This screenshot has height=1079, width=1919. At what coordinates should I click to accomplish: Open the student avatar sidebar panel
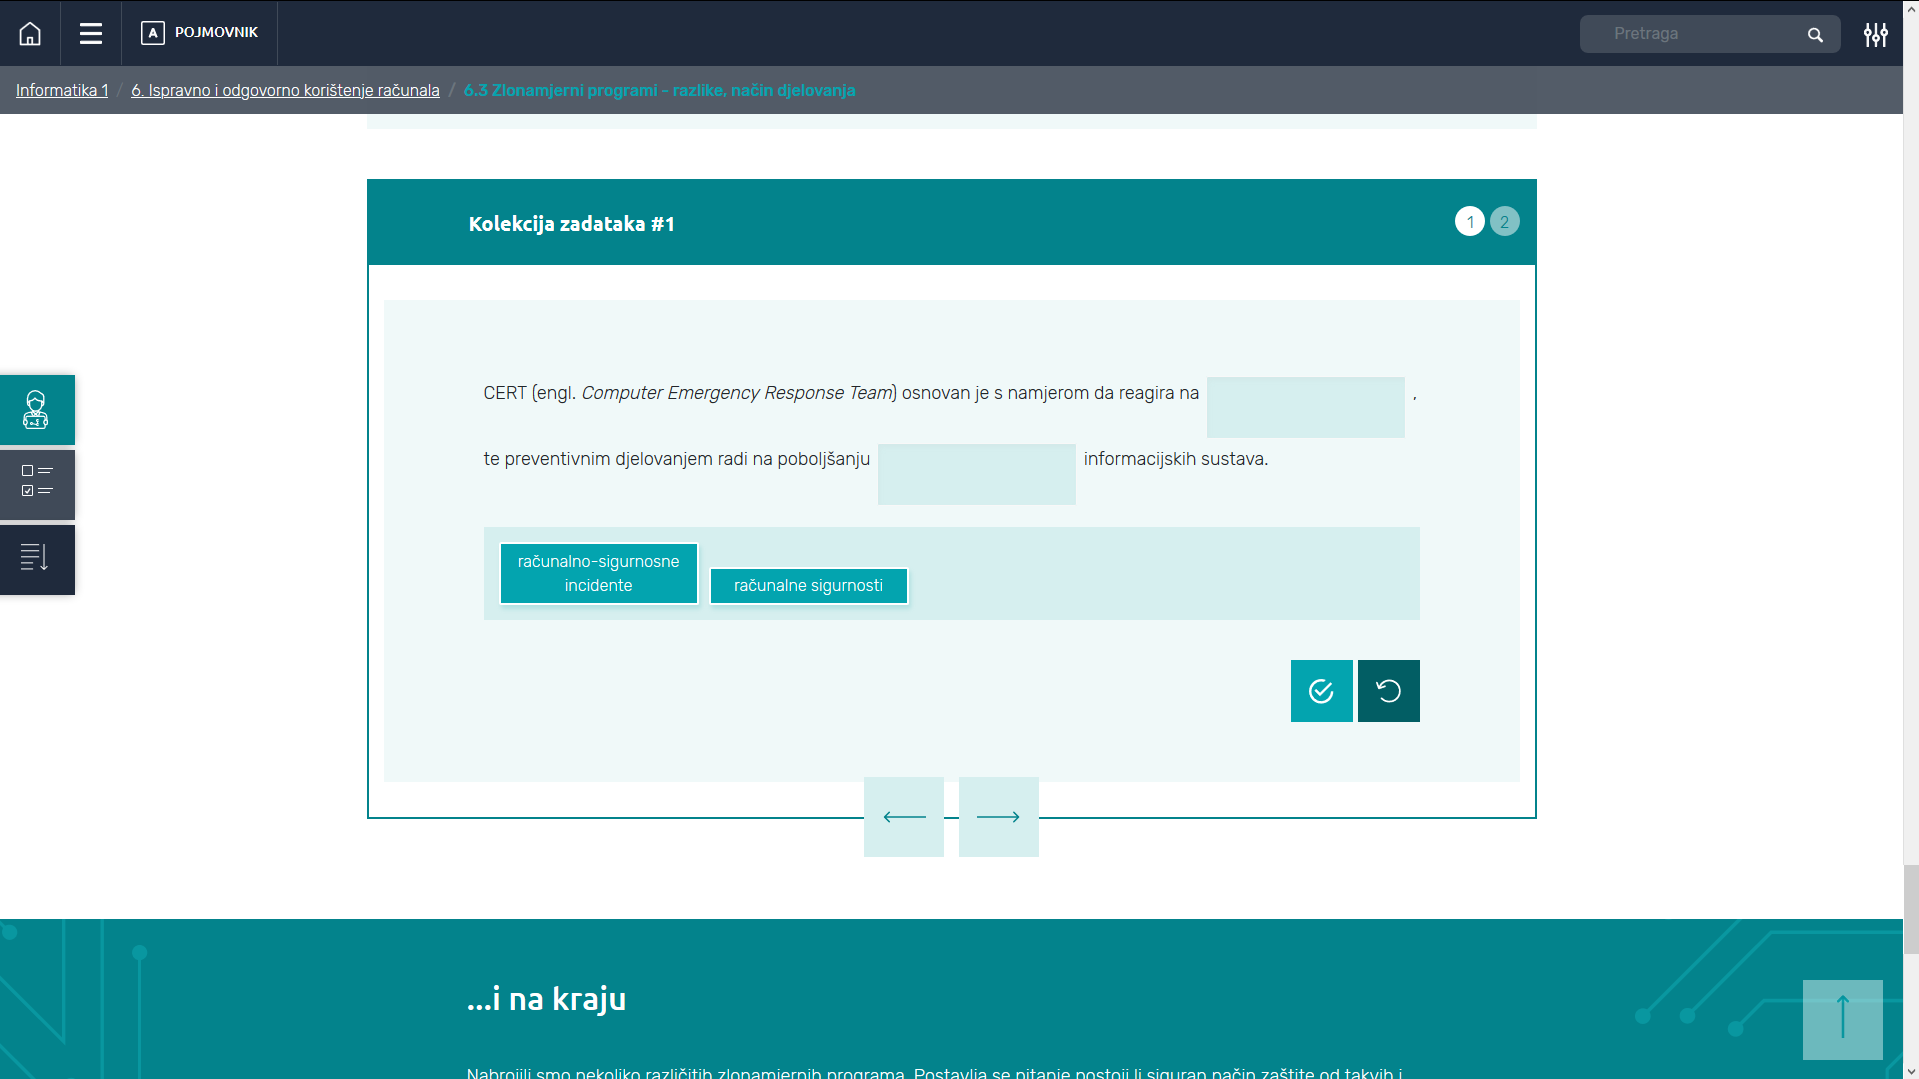point(37,410)
